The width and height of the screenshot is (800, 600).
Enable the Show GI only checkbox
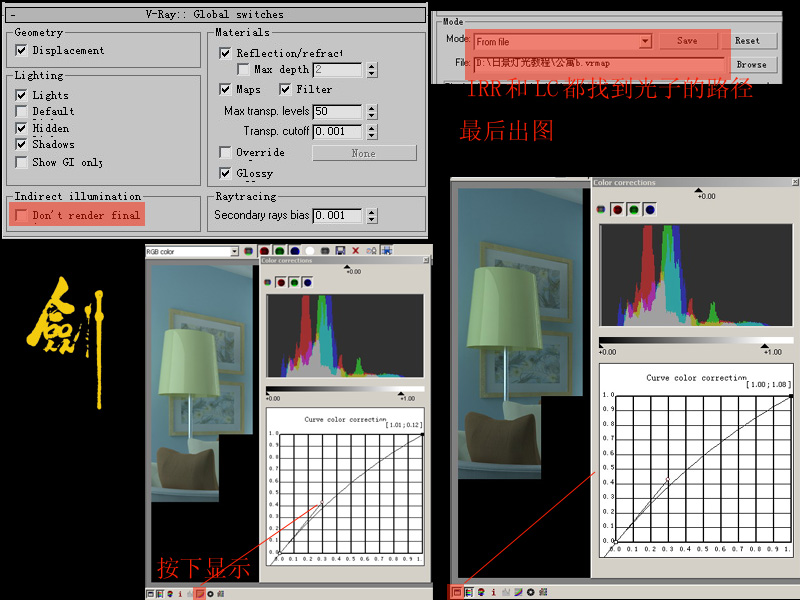22,162
